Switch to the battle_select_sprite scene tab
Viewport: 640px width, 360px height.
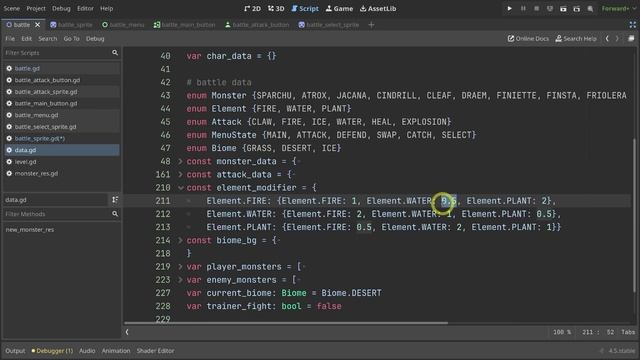point(329,24)
